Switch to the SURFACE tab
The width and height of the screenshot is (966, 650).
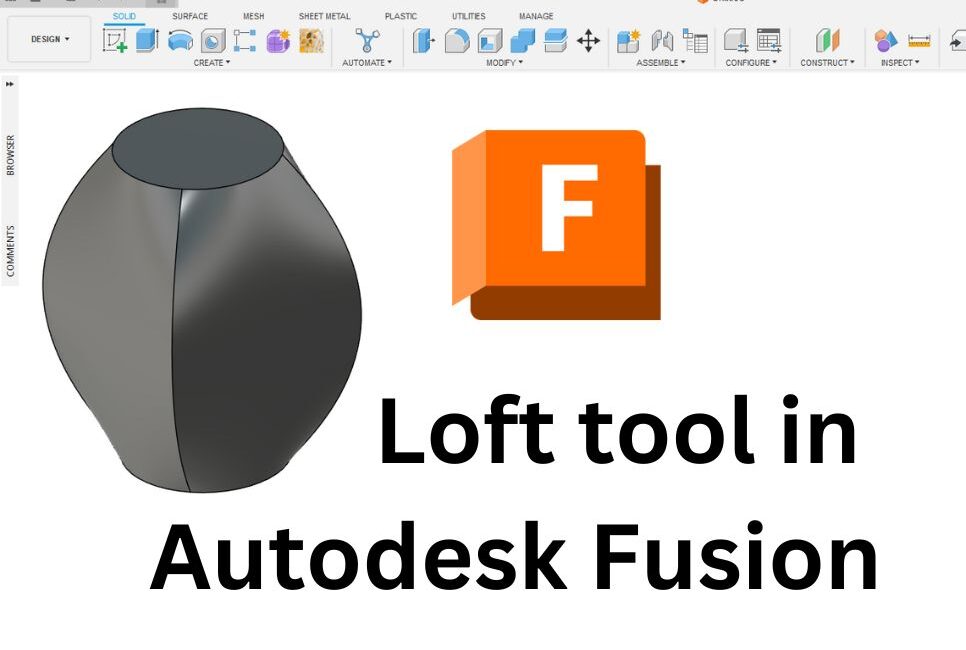point(190,17)
